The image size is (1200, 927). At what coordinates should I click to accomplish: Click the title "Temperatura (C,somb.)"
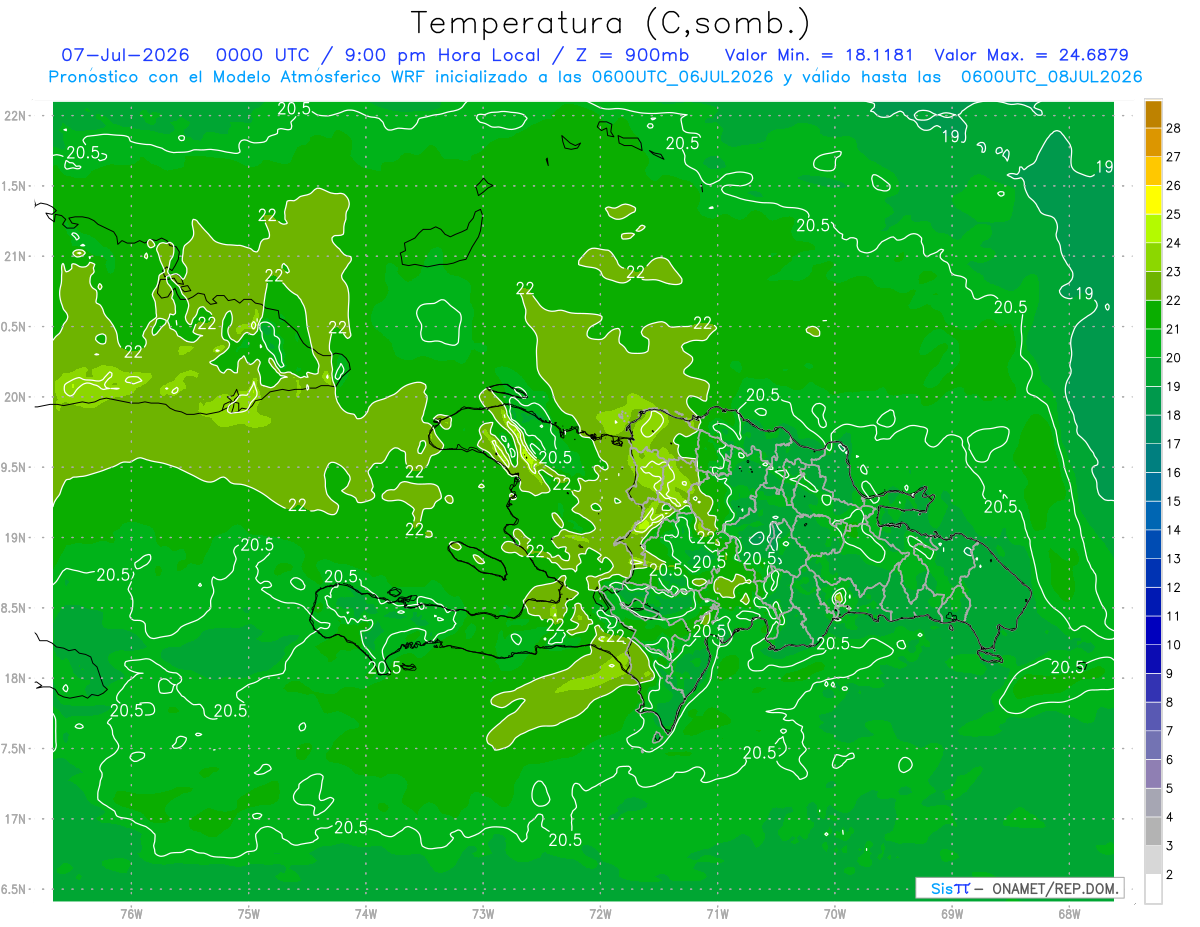click(x=610, y=24)
